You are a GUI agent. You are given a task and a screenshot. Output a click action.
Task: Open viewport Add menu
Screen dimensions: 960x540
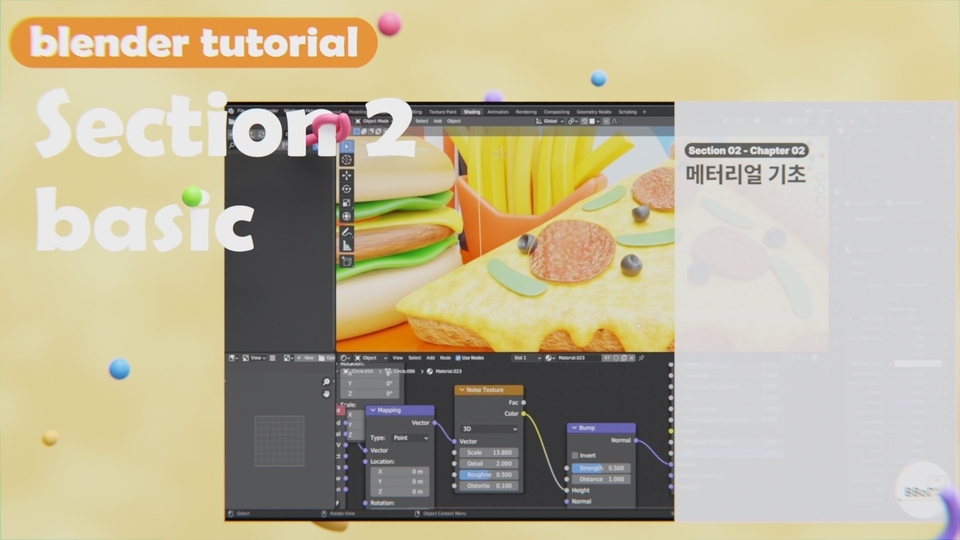(438, 121)
